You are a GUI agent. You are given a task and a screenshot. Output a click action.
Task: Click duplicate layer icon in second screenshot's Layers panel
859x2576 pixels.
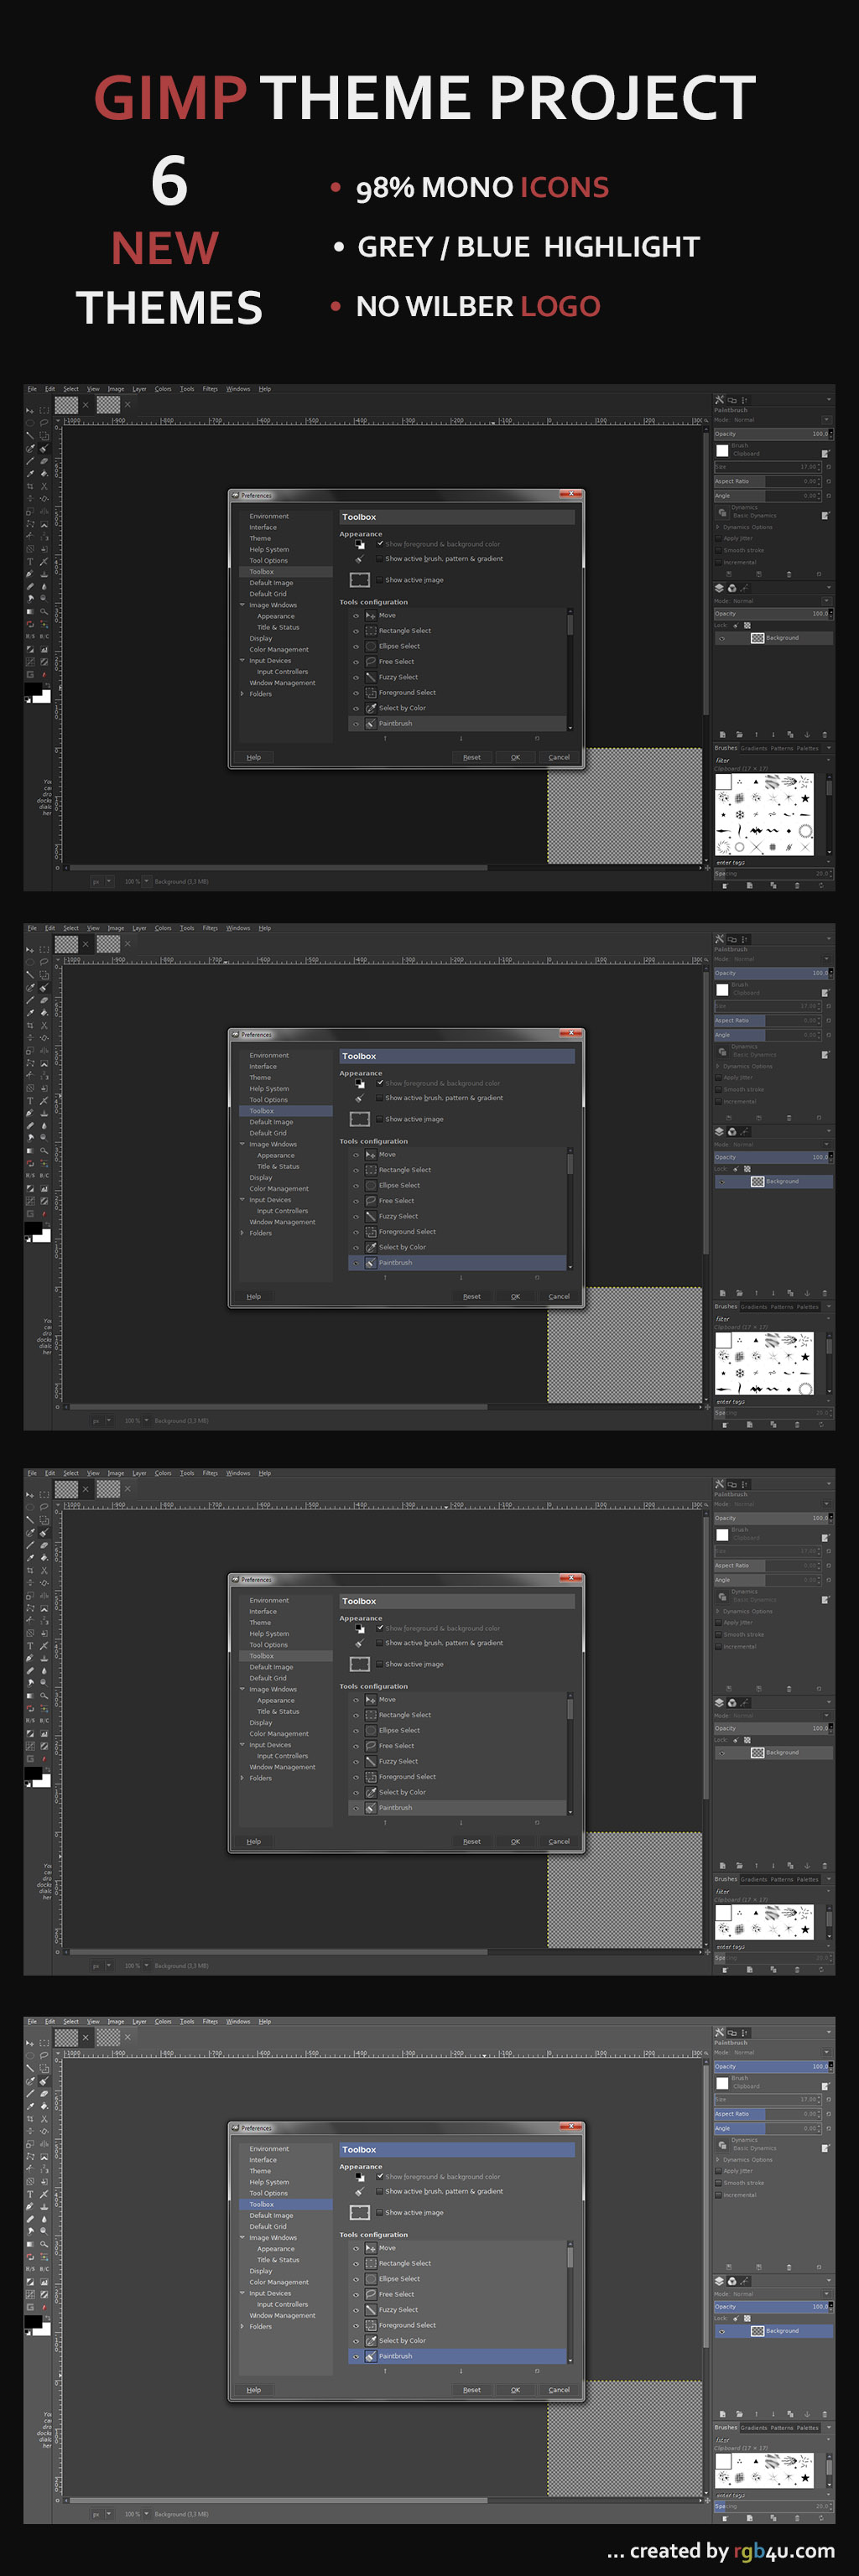point(790,1293)
